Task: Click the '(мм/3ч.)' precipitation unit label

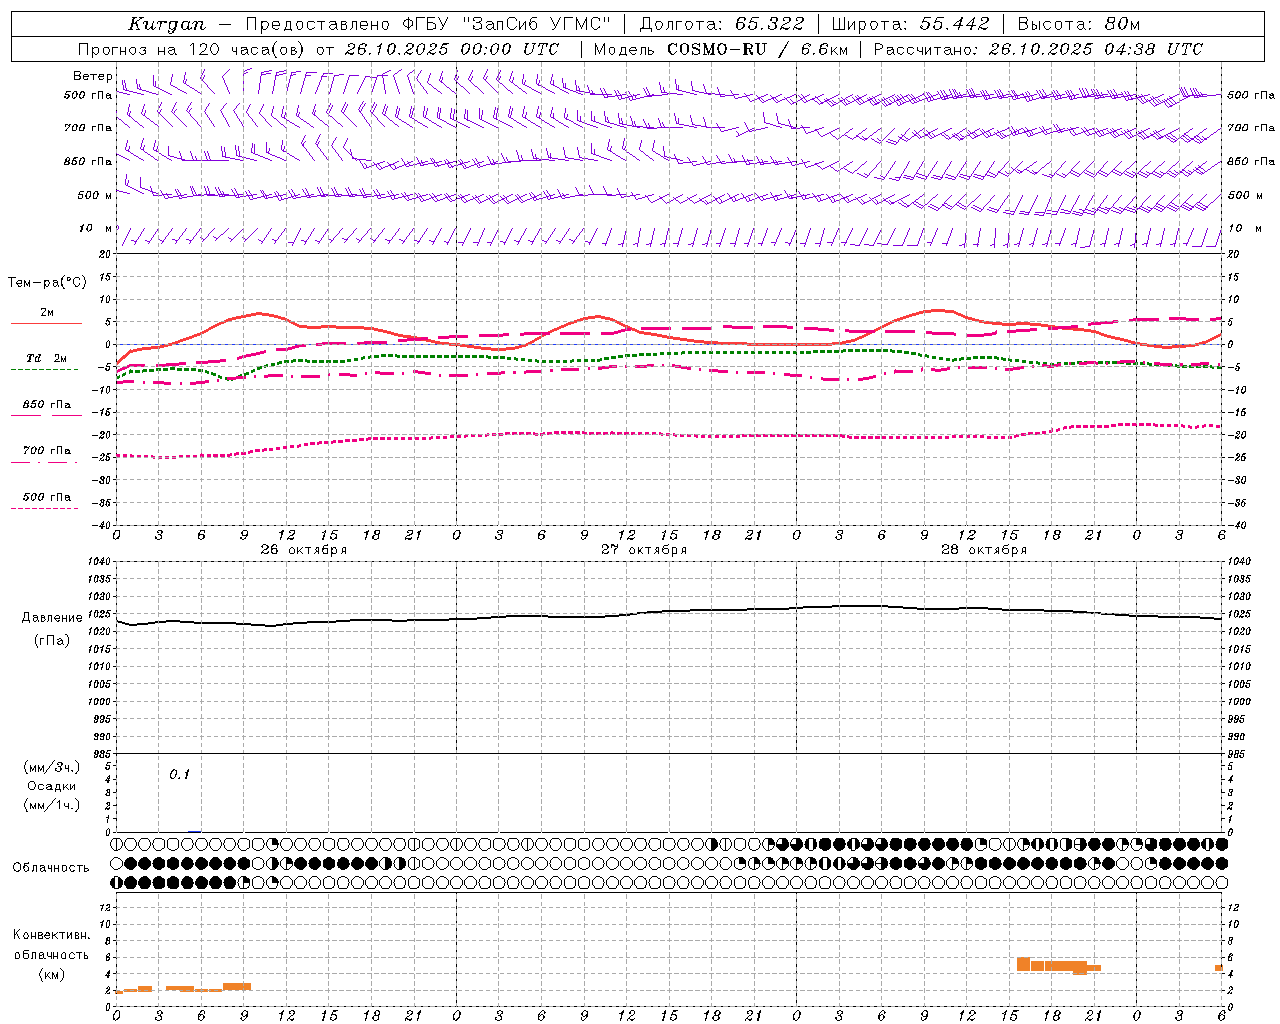Action: [52, 767]
